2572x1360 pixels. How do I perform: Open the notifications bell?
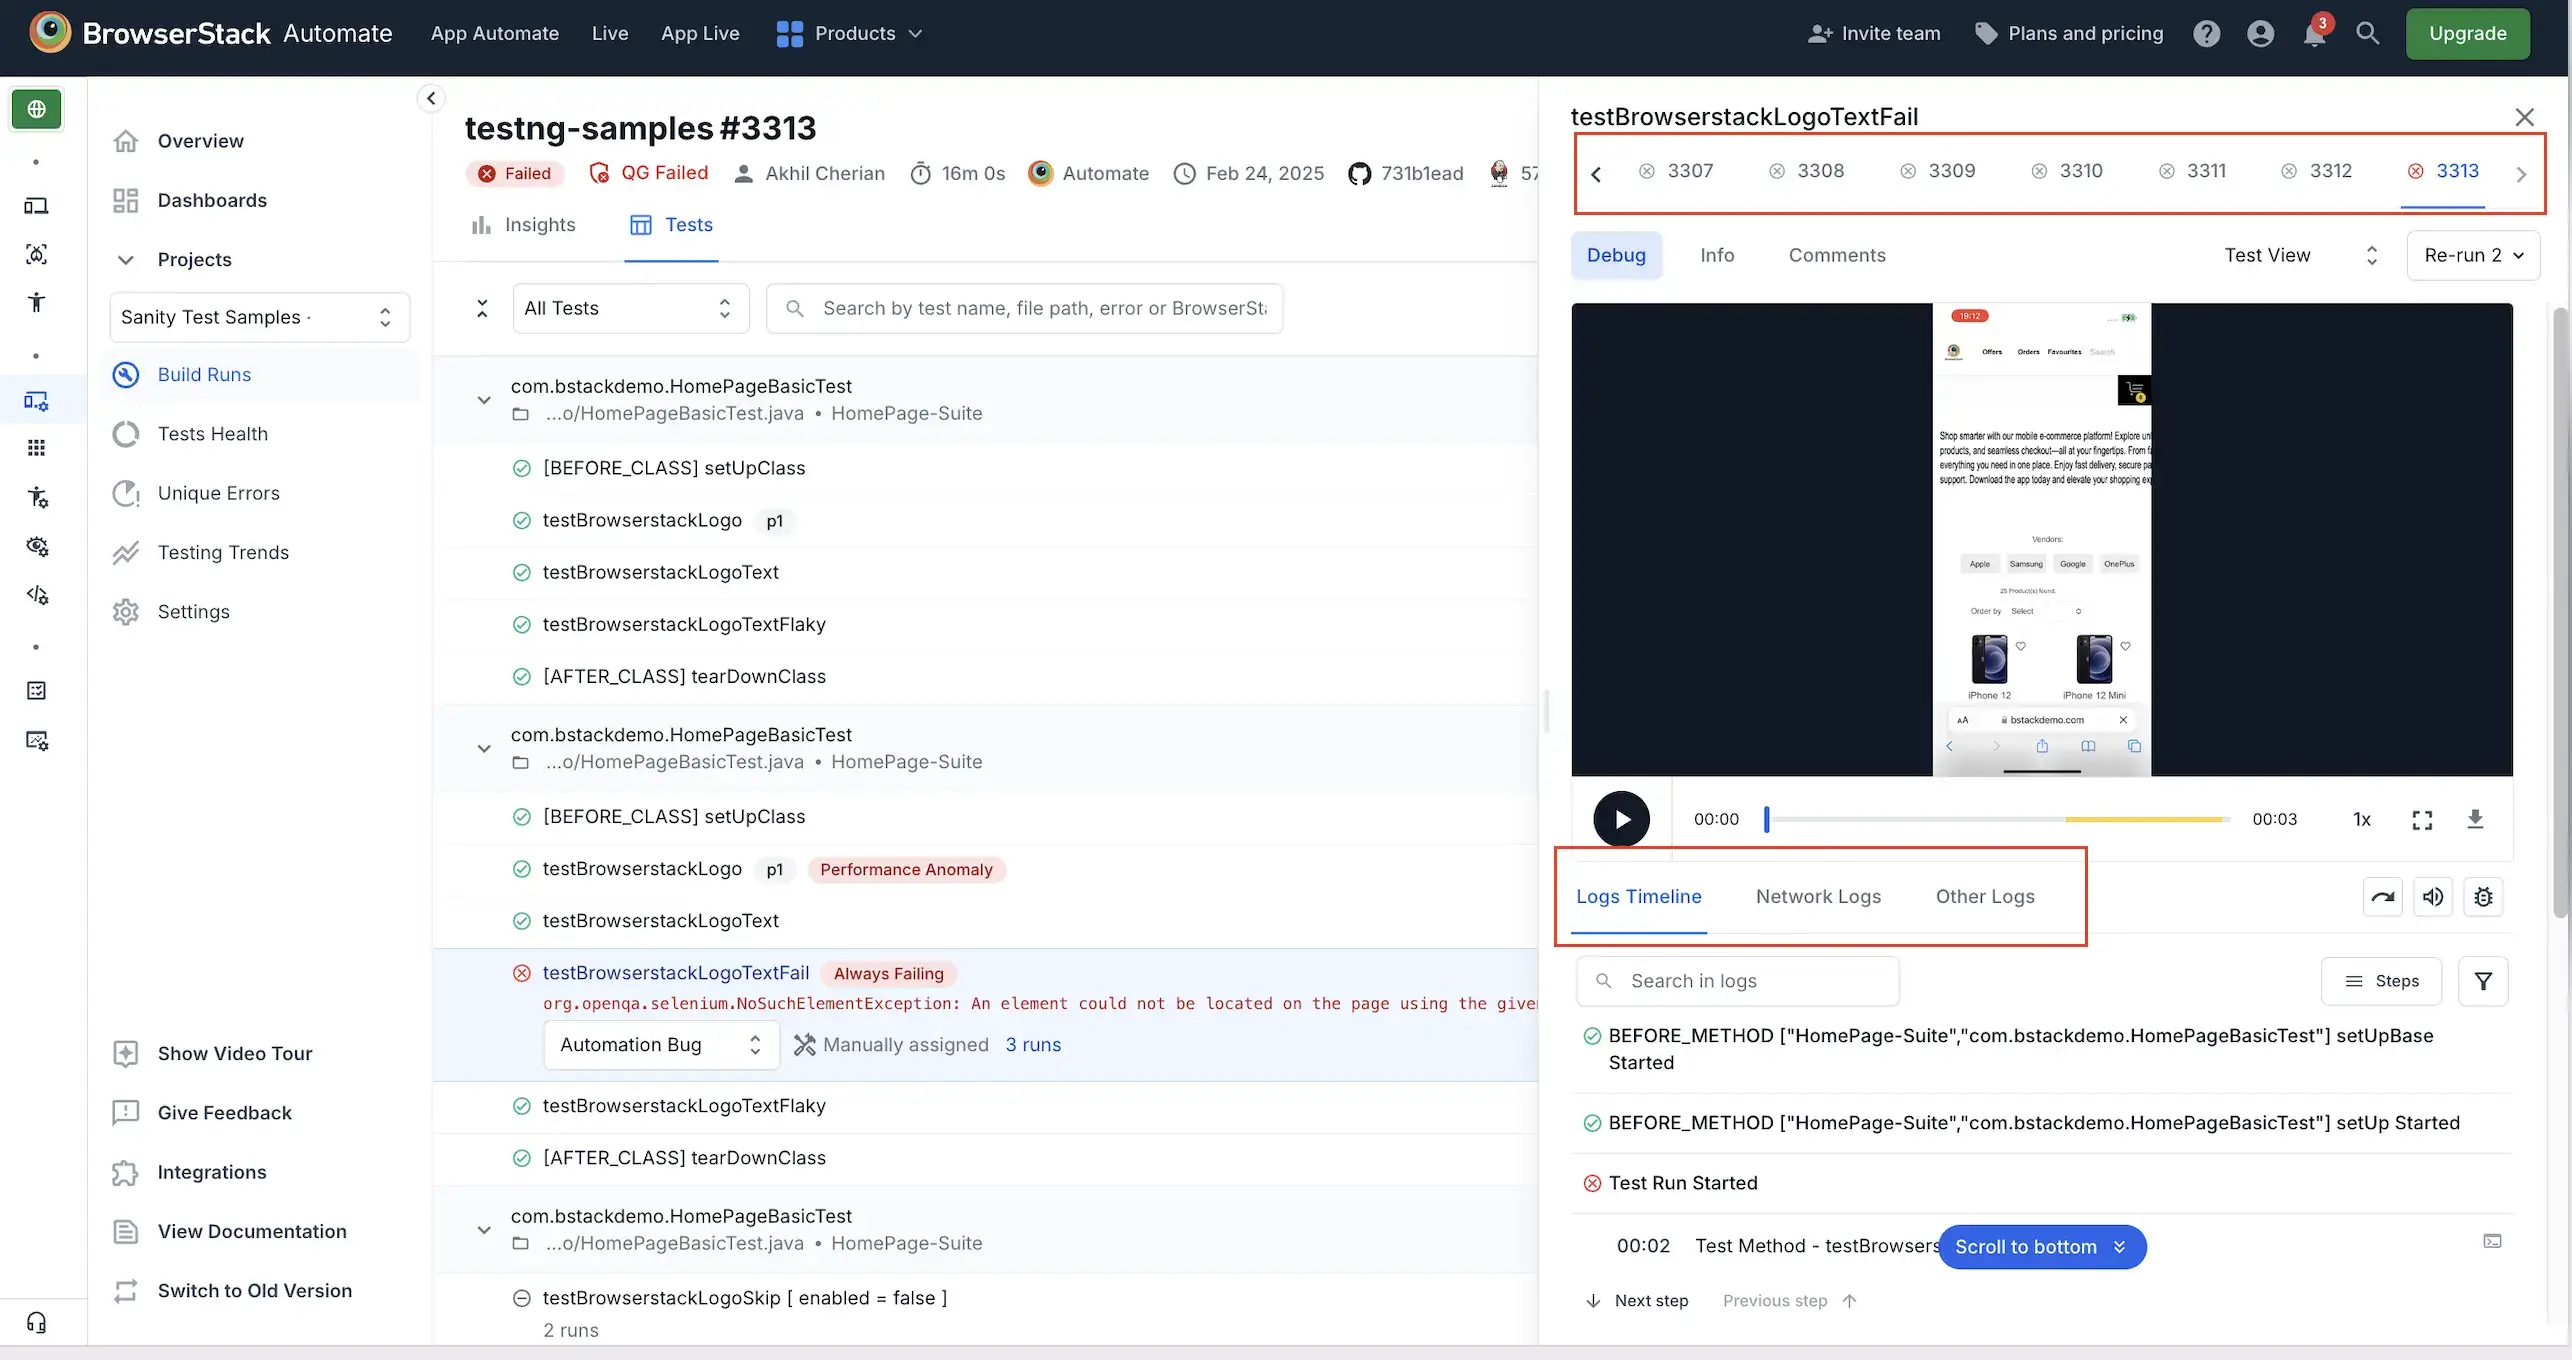2315,33
